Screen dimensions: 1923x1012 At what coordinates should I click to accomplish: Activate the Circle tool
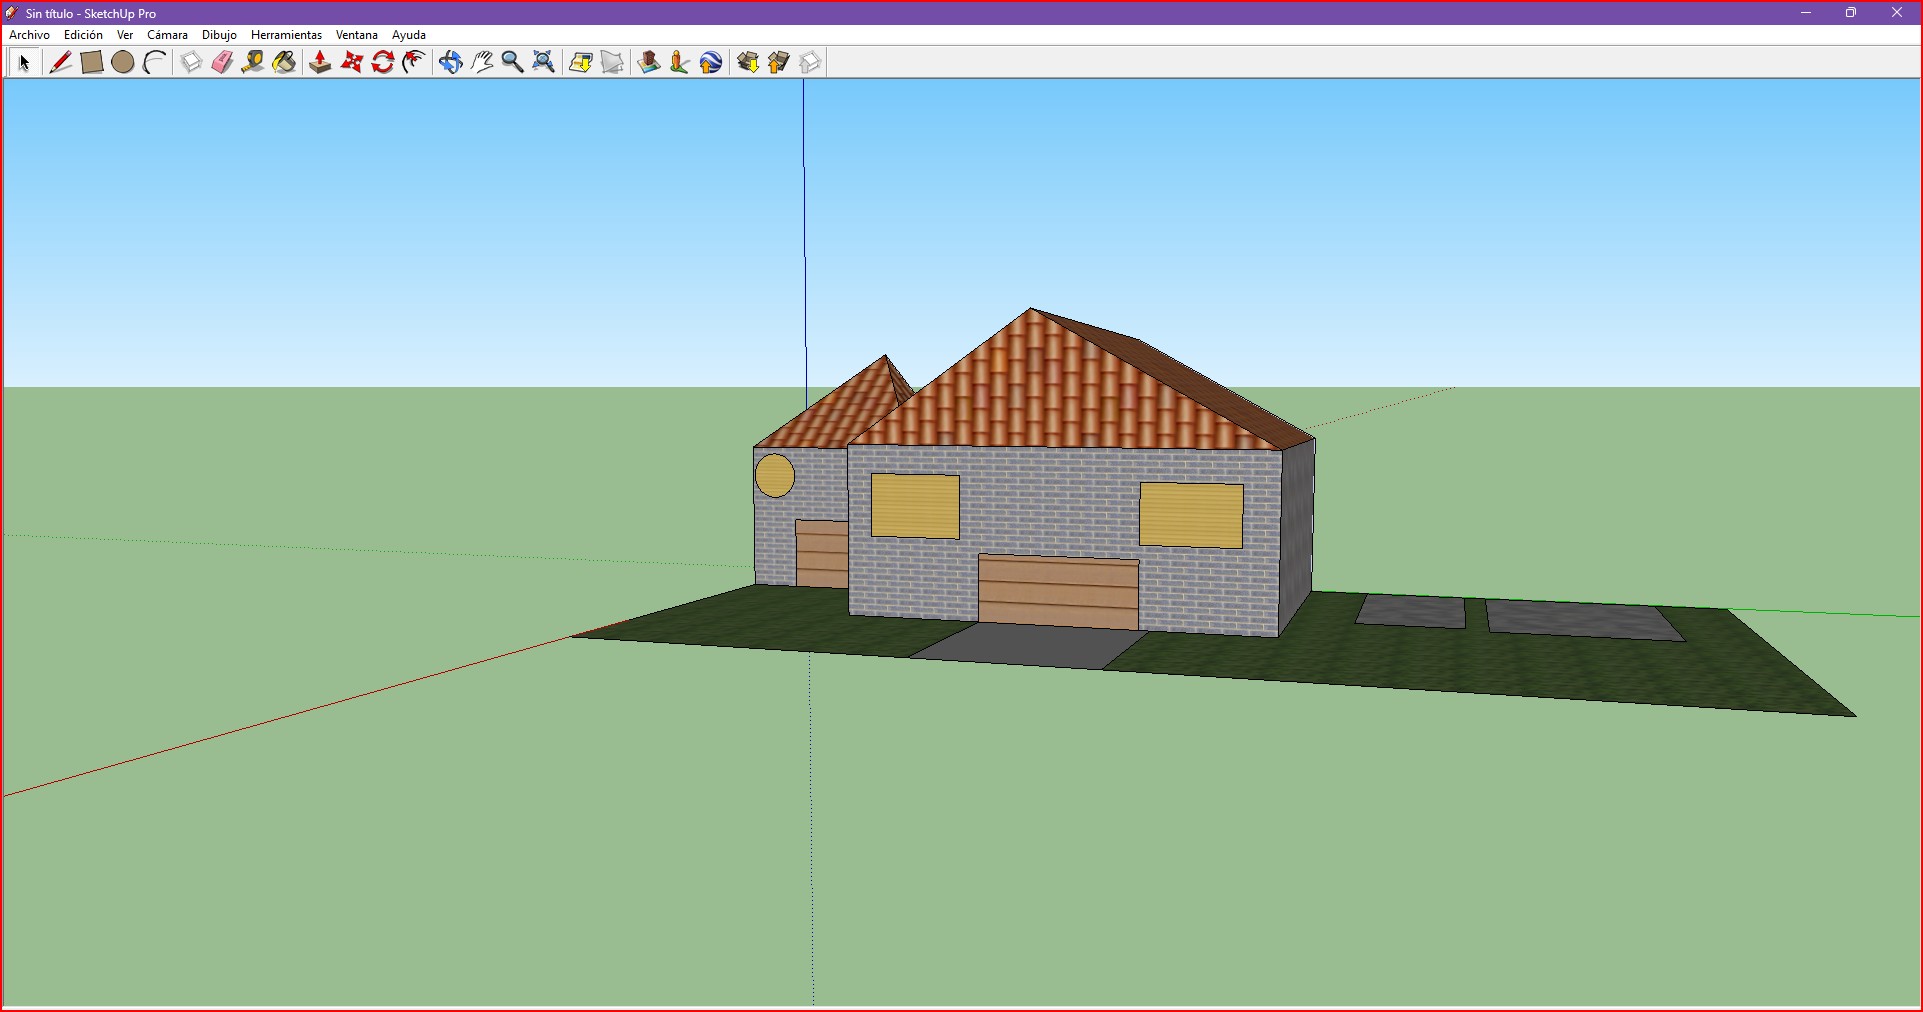click(123, 63)
